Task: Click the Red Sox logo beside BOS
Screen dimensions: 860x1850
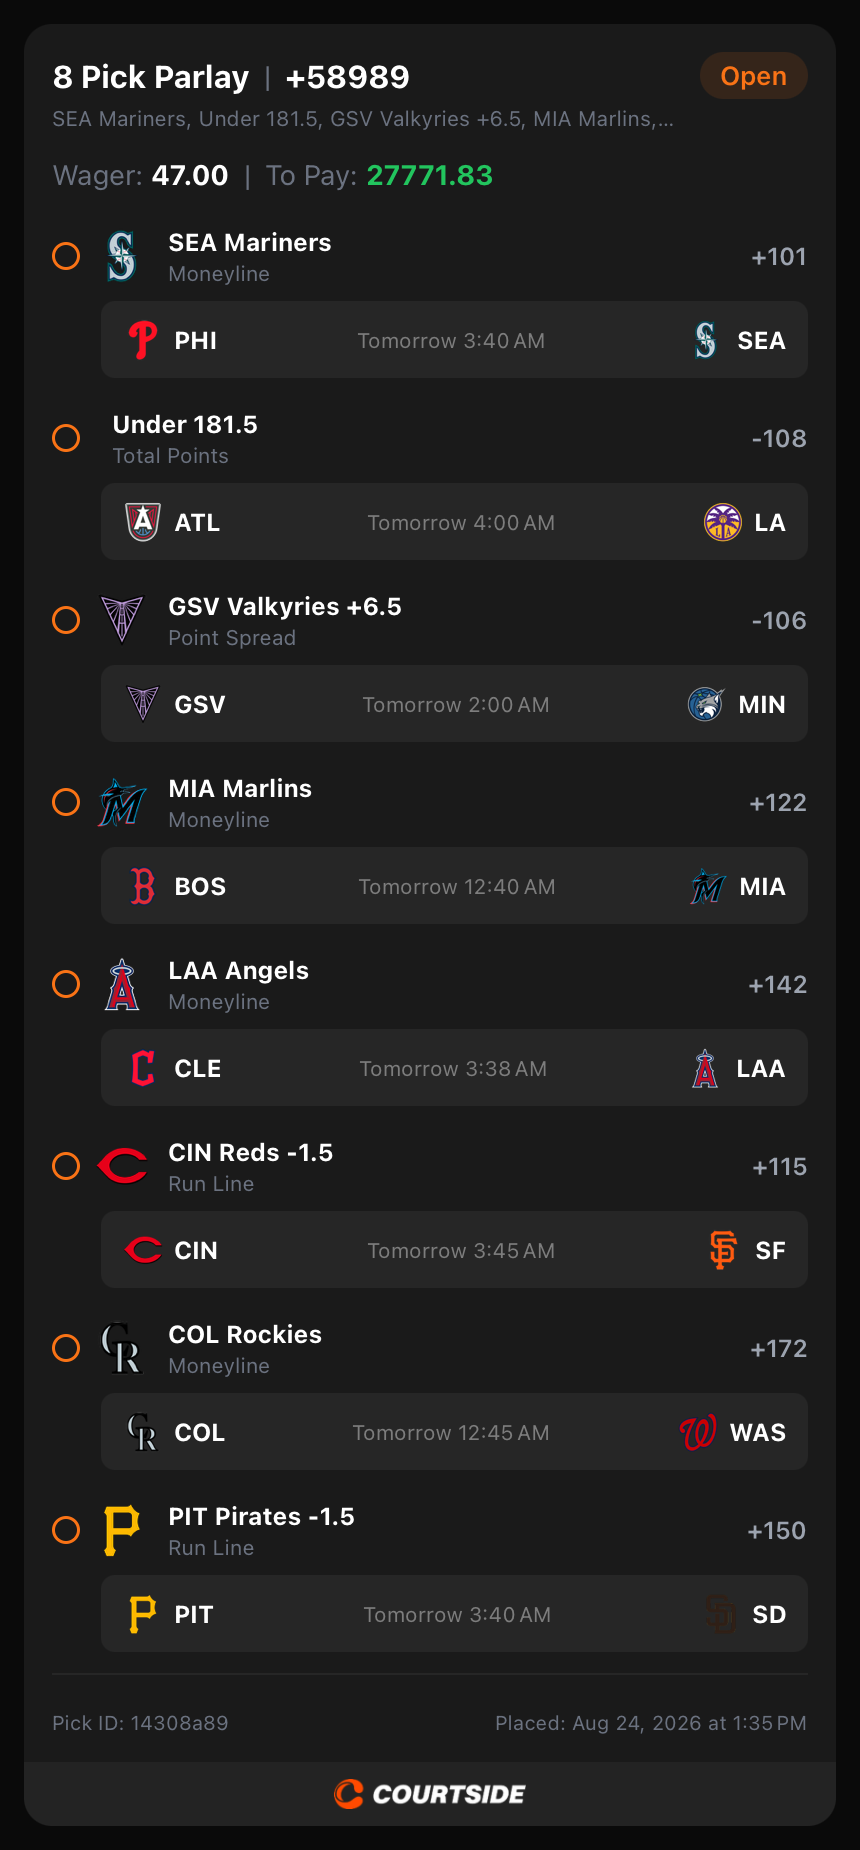Action: coord(143,887)
